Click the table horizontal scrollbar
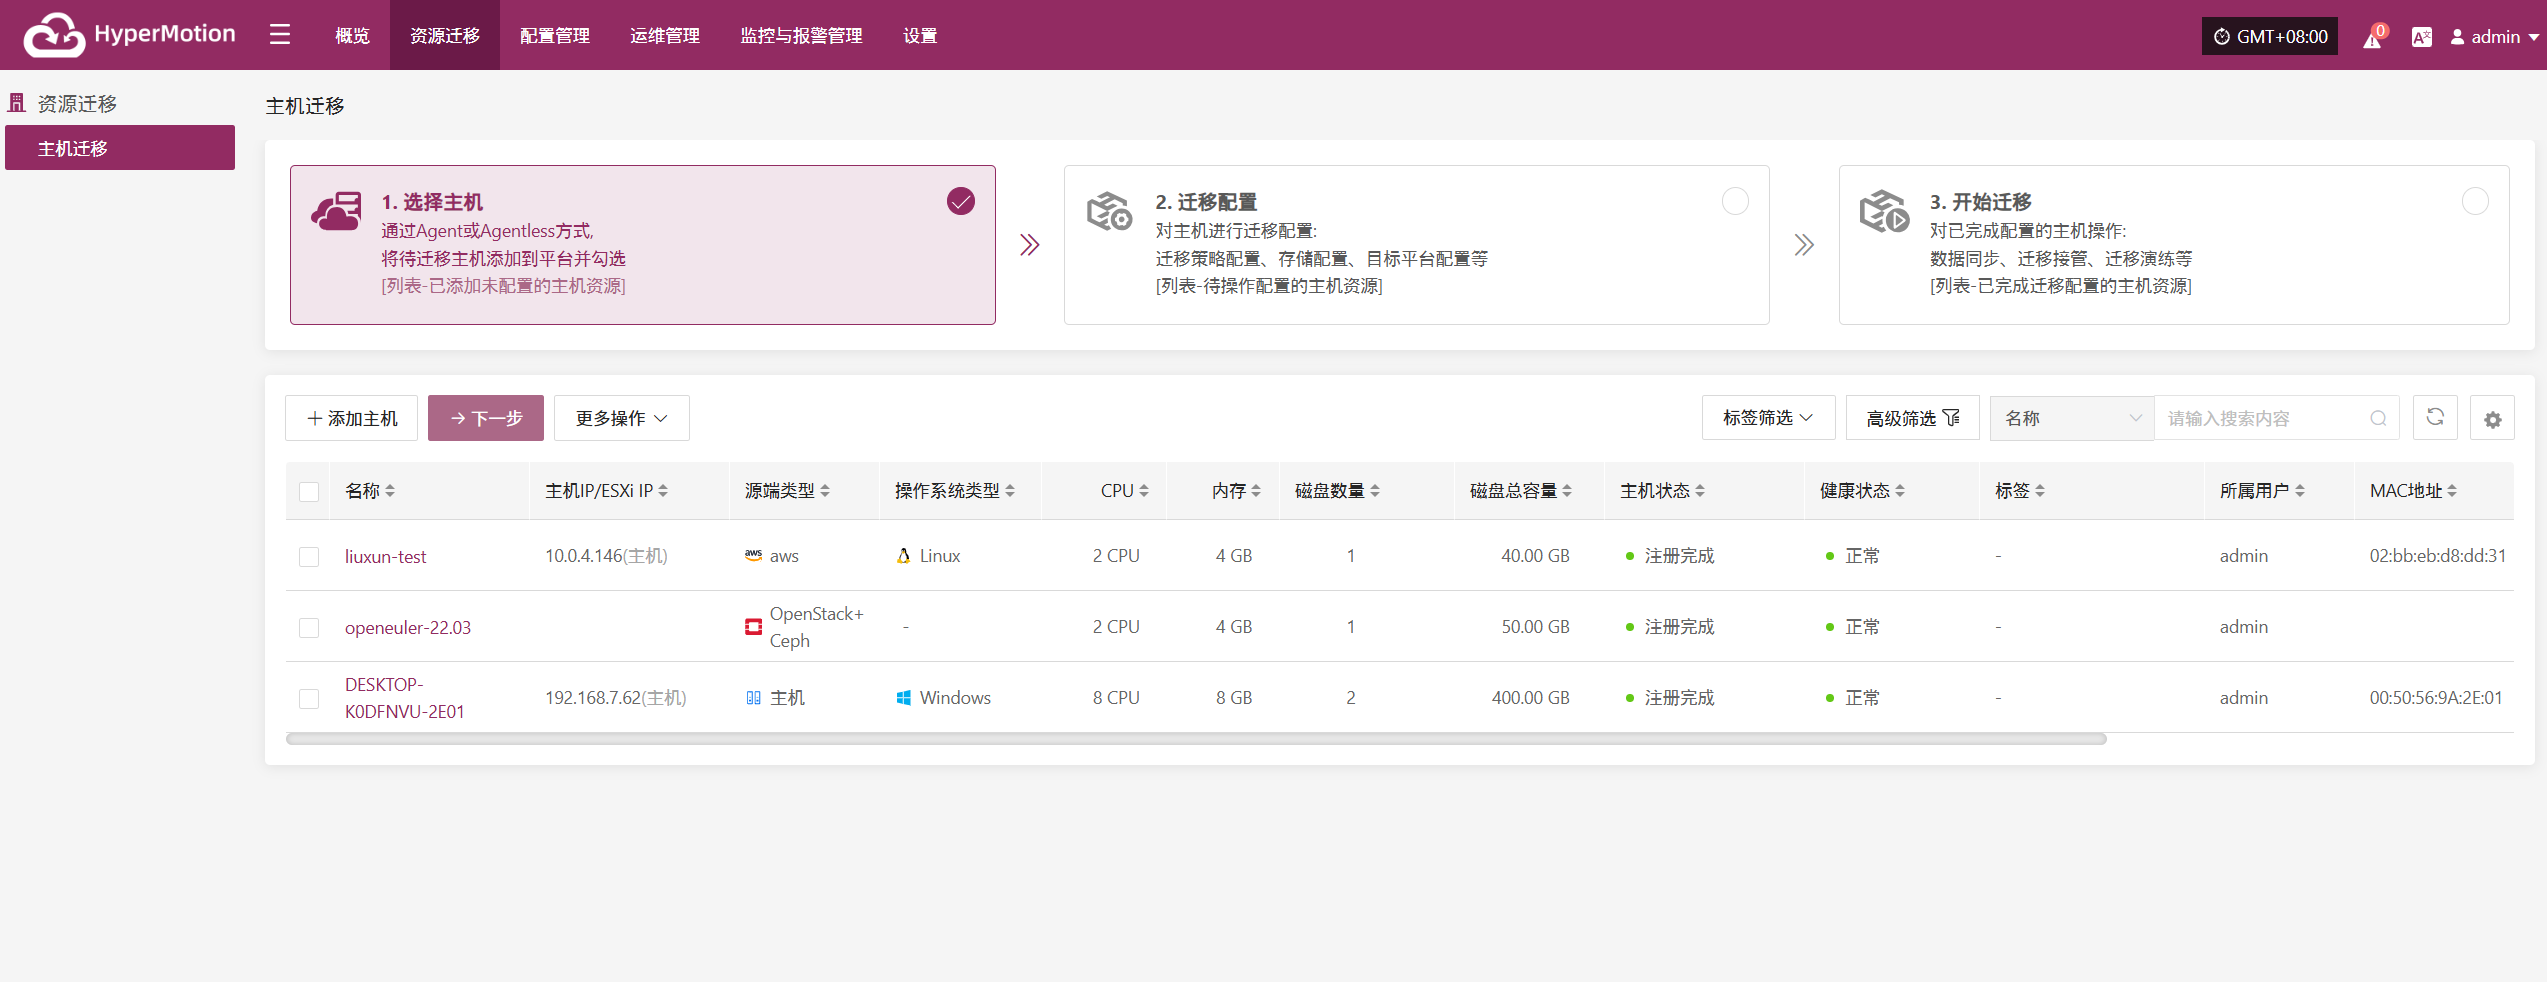 (1196, 739)
